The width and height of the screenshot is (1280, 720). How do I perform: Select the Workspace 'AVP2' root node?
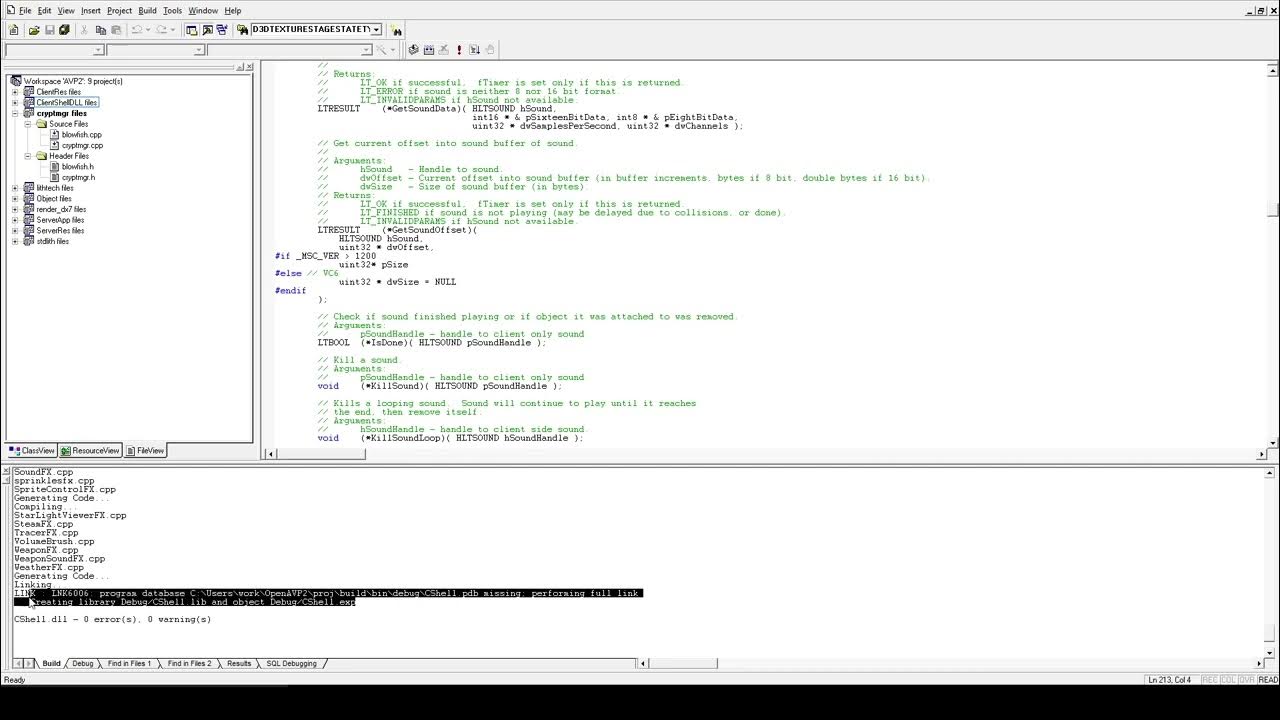[73, 81]
